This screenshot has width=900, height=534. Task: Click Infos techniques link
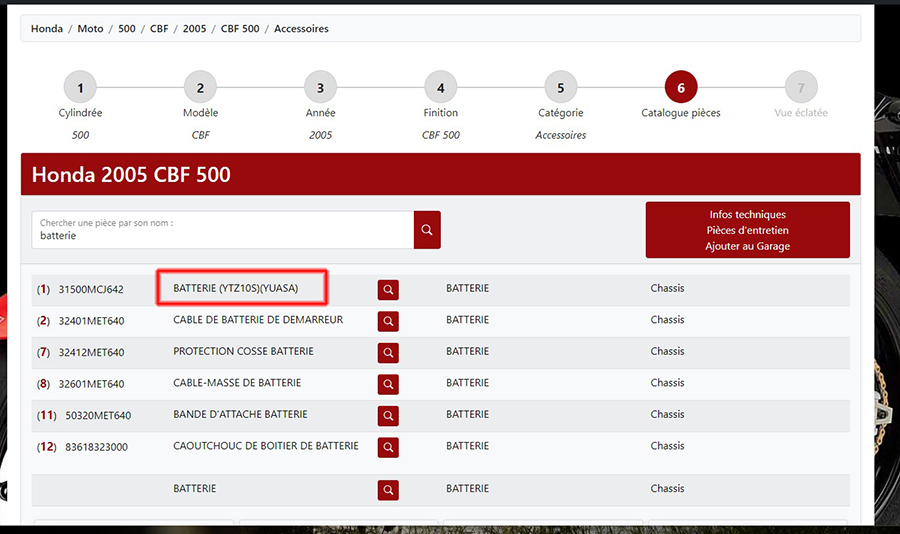[747, 214]
